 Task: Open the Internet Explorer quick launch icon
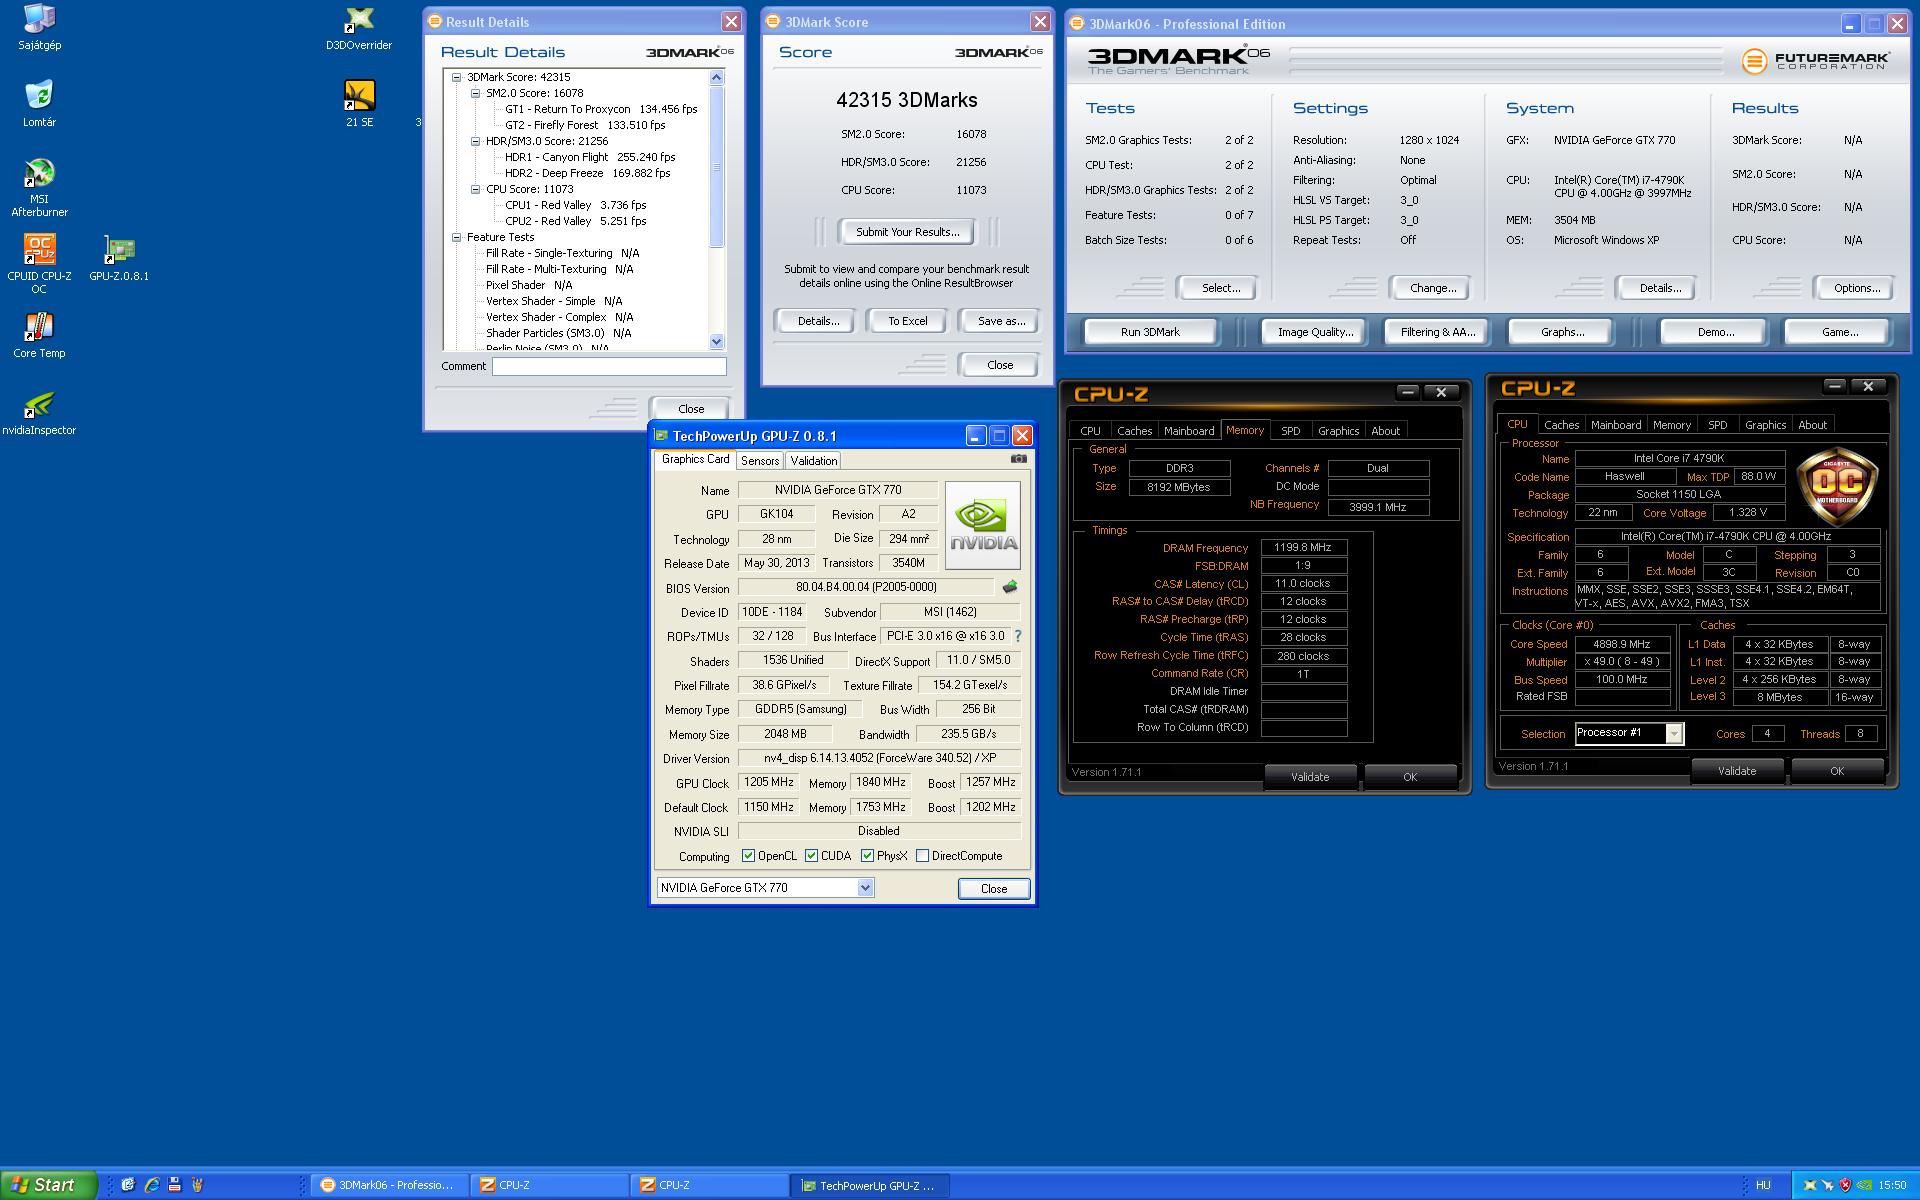(152, 1185)
